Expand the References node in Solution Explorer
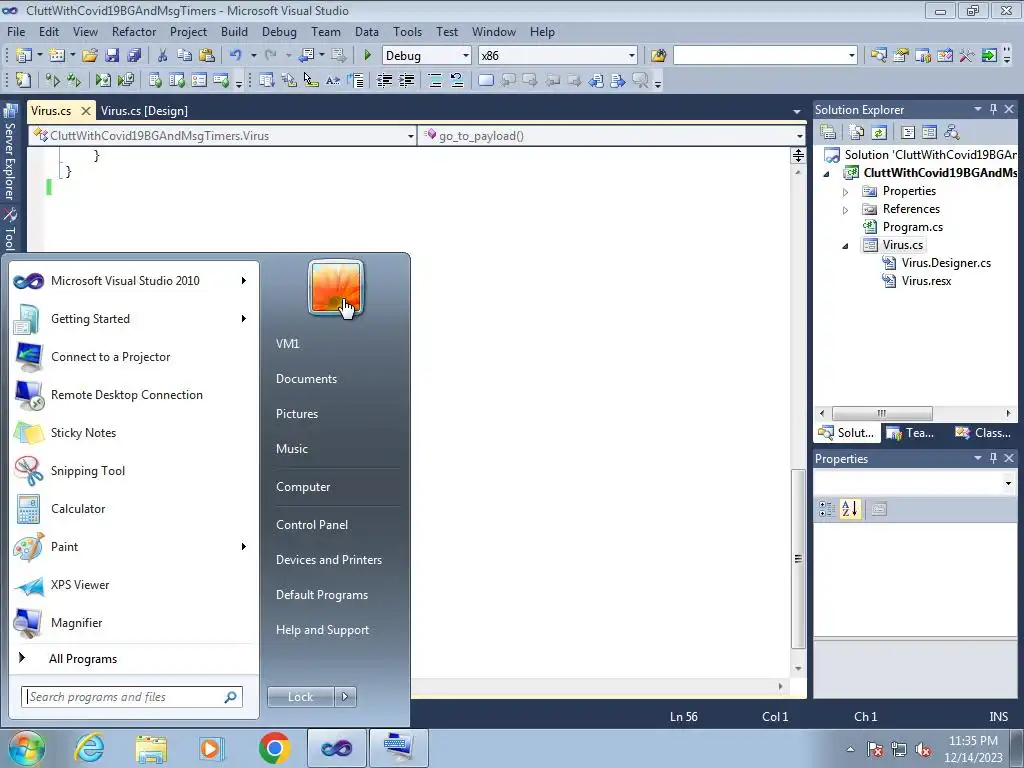Screen dimensions: 1024x768 pyautogui.click(x=846, y=210)
